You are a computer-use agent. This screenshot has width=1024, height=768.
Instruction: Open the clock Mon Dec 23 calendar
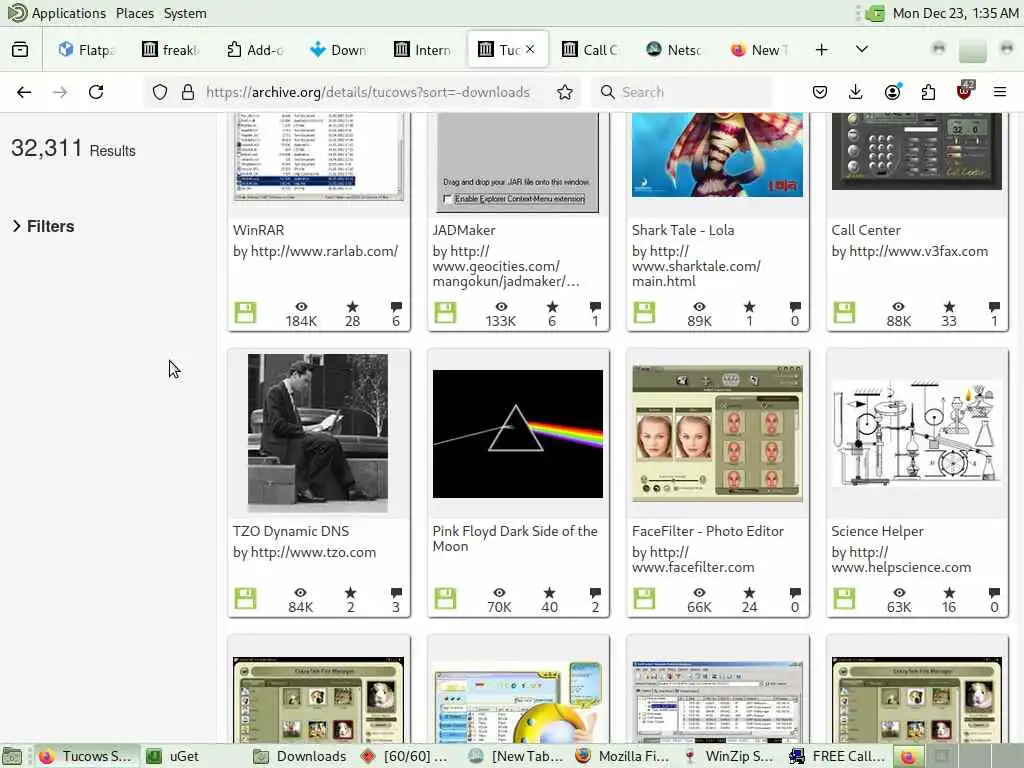pos(955,13)
